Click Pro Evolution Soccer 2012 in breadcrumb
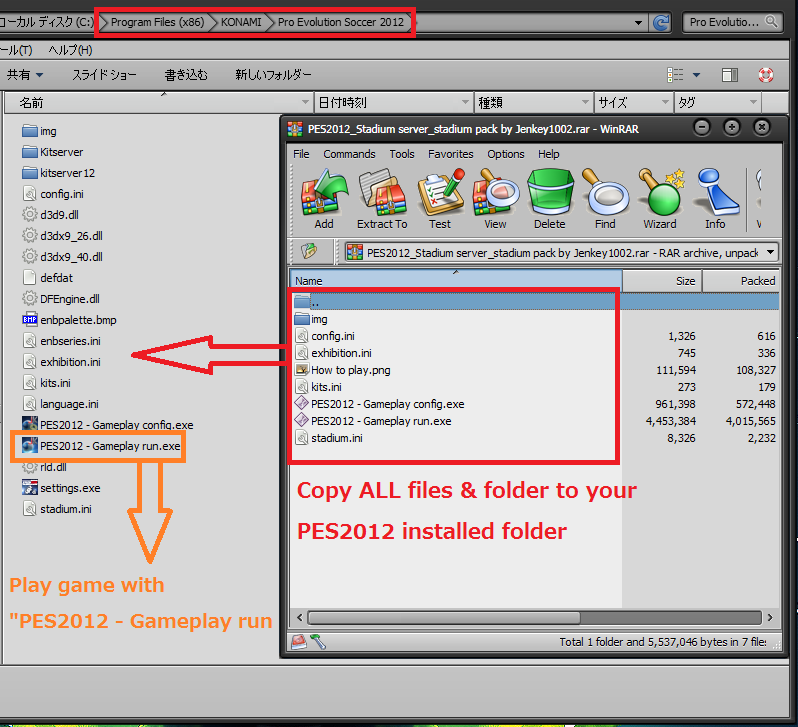798x727 pixels. (341, 22)
